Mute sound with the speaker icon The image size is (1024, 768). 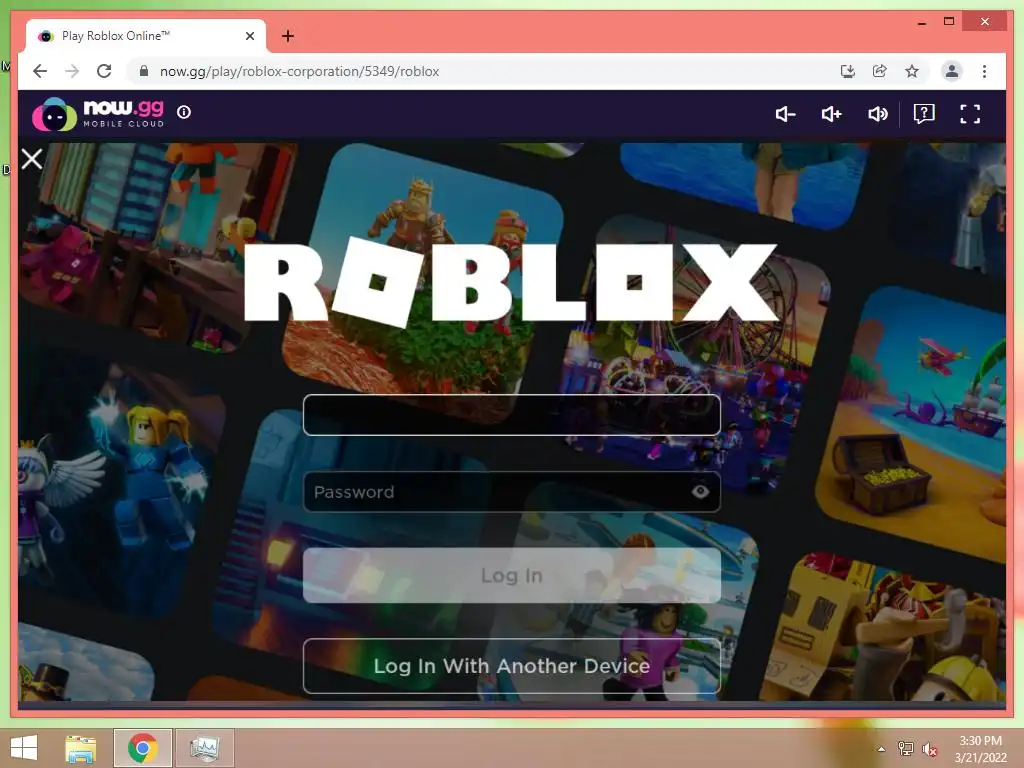pyautogui.click(x=878, y=114)
